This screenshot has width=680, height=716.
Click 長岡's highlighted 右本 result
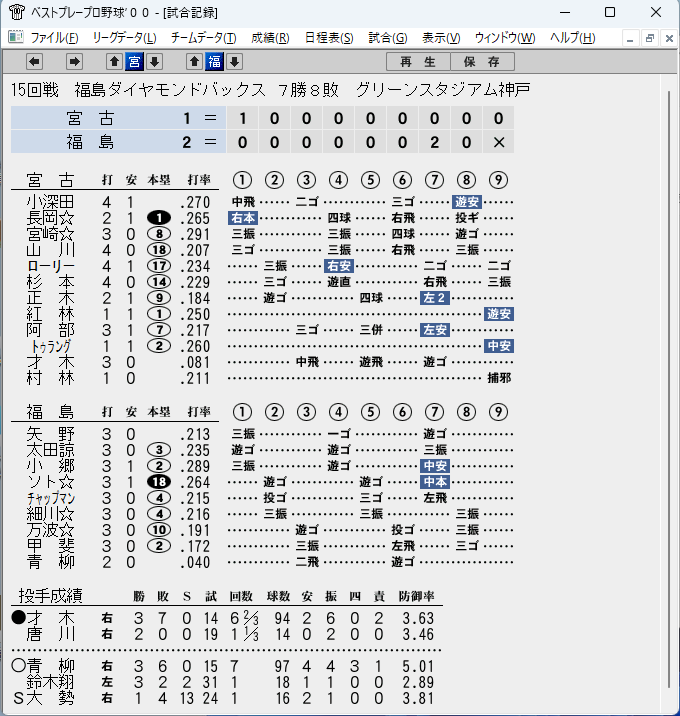[243, 218]
